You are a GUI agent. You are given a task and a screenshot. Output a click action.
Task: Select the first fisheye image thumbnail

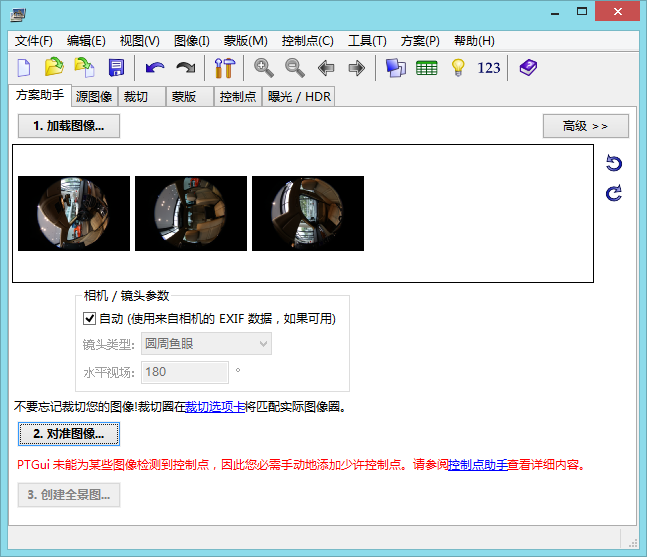pos(74,213)
